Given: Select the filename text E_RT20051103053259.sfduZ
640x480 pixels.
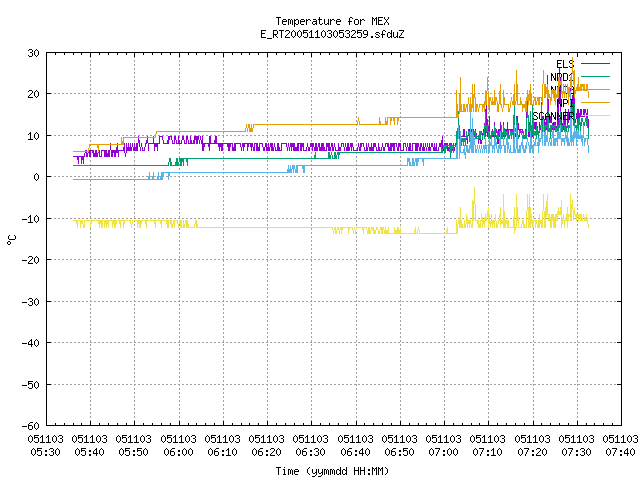Looking at the screenshot, I should [x=332, y=34].
